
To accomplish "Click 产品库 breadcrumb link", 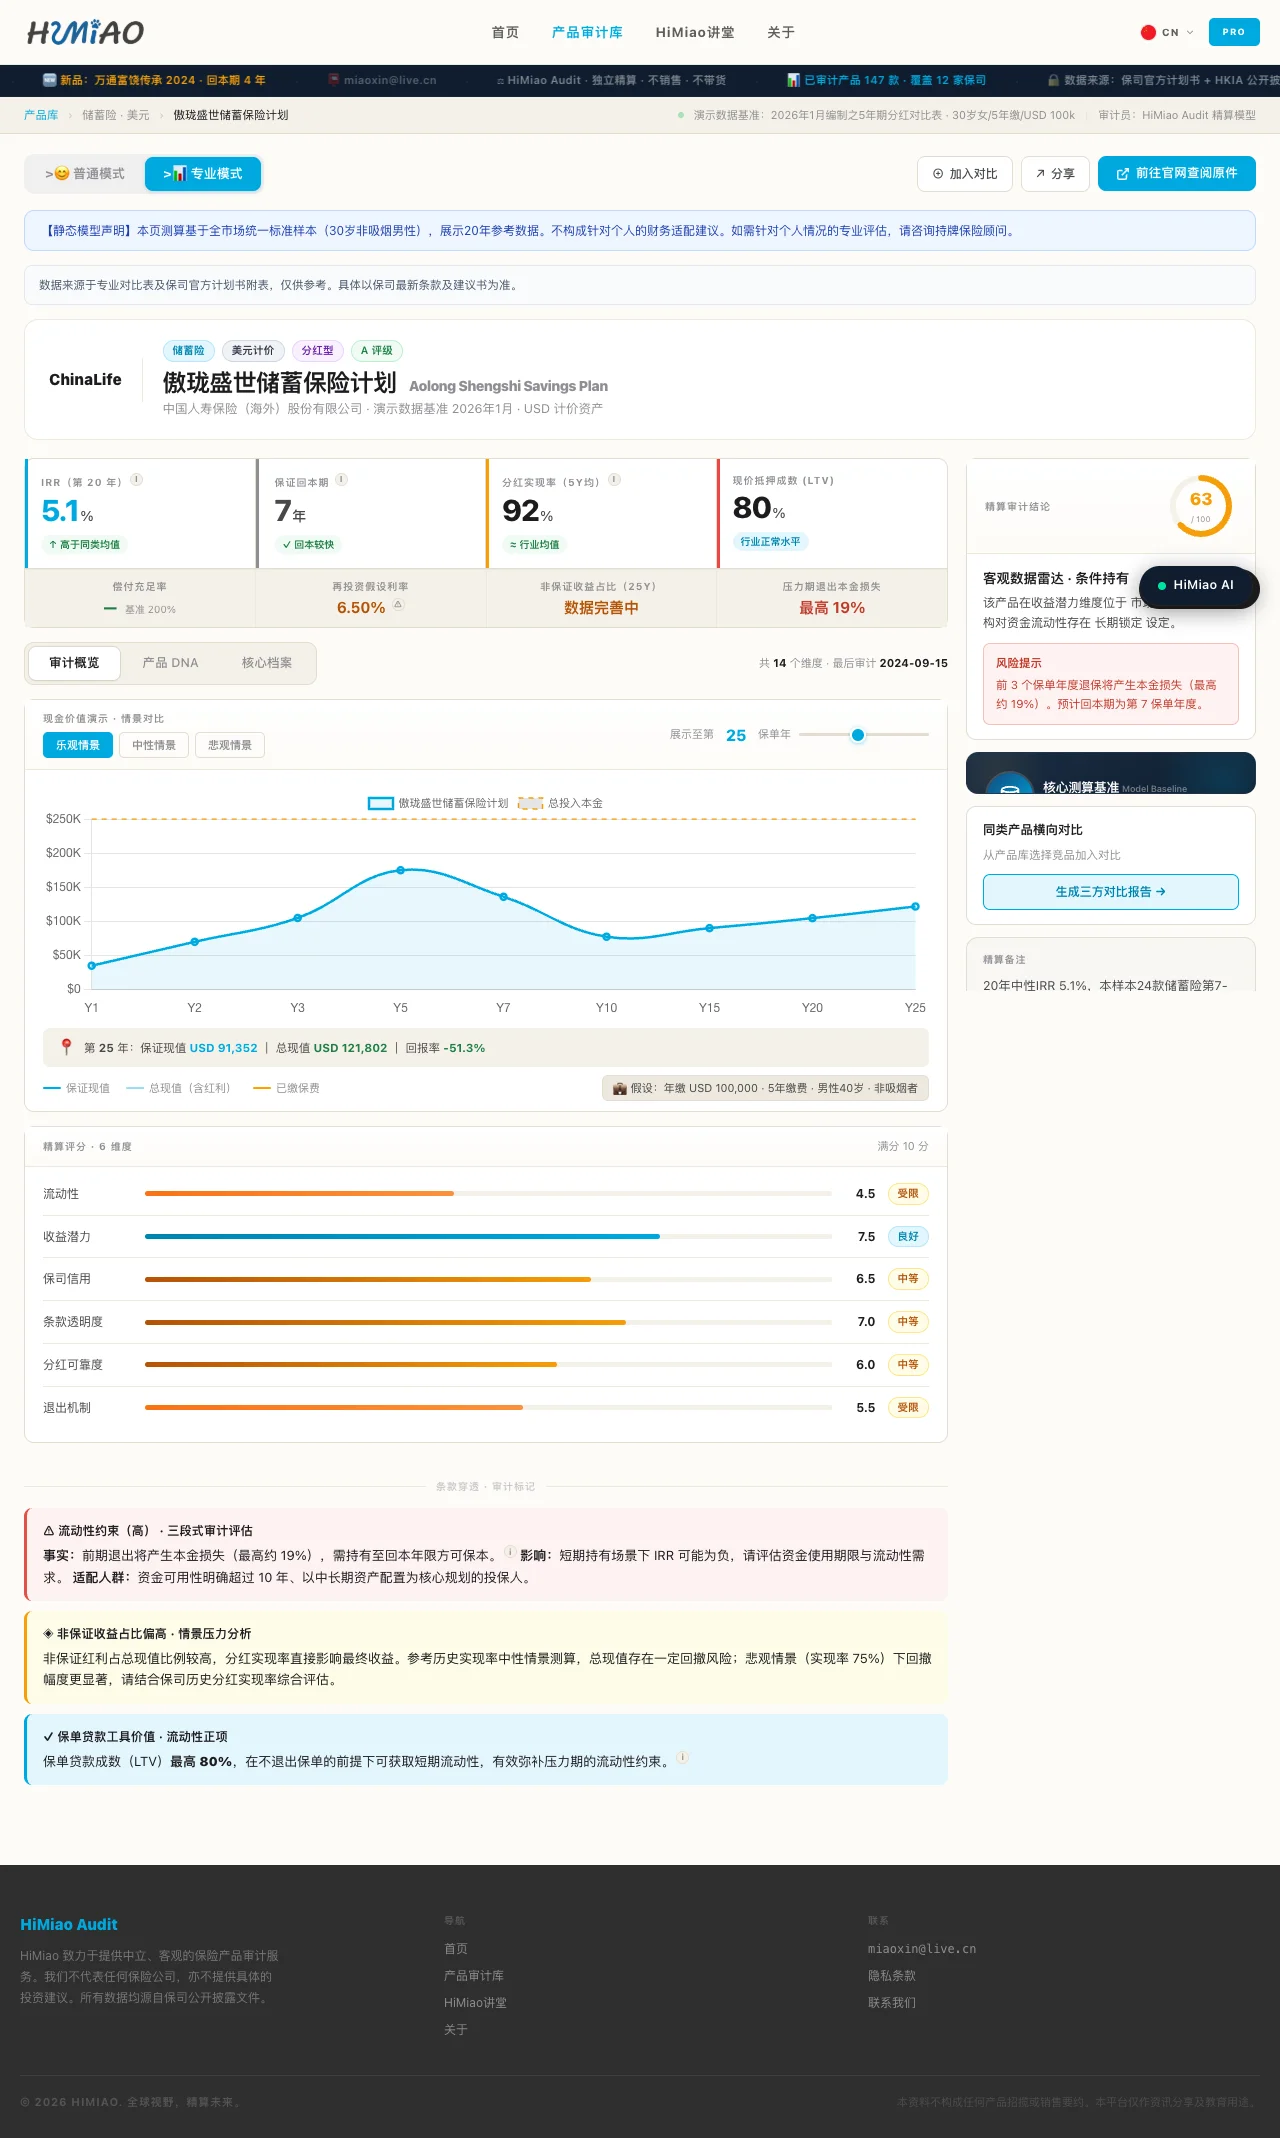I will (41, 115).
